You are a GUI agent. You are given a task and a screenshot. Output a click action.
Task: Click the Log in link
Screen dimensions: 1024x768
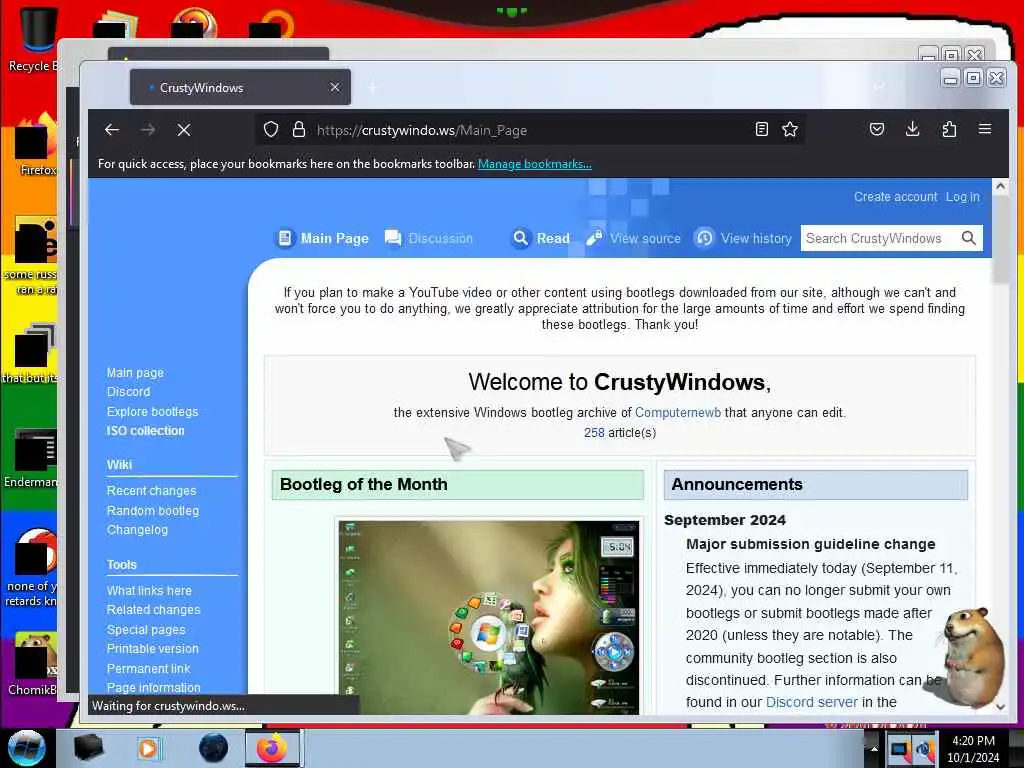(963, 197)
